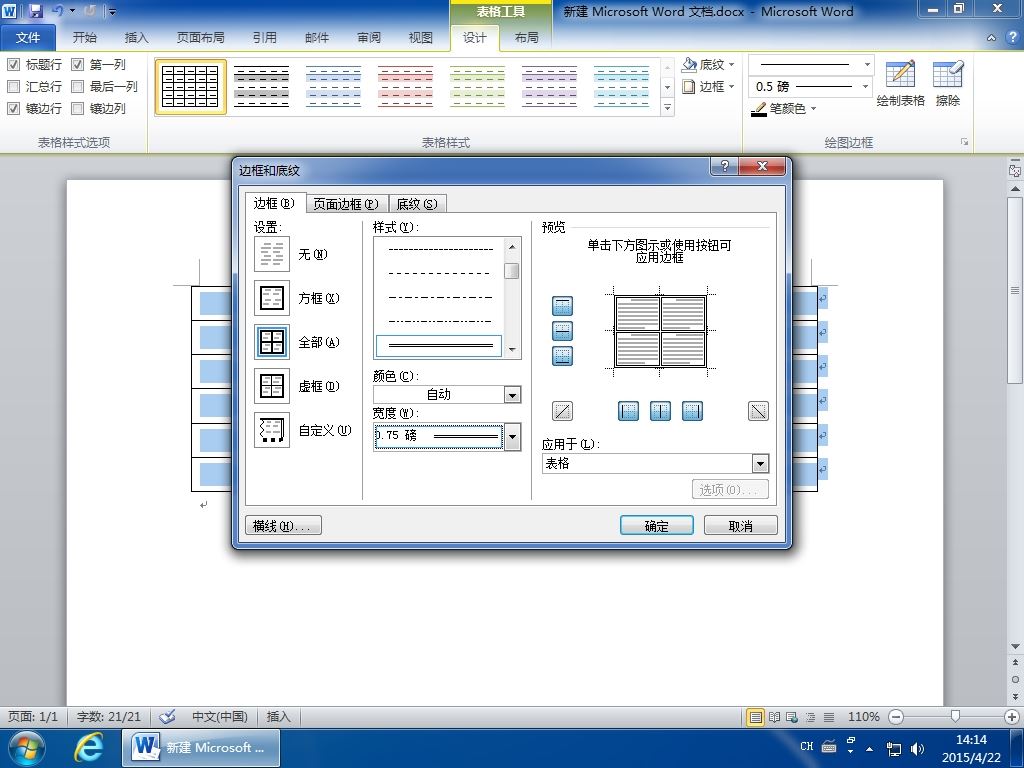Click the 横线 button
The width and height of the screenshot is (1024, 768).
[x=283, y=526]
